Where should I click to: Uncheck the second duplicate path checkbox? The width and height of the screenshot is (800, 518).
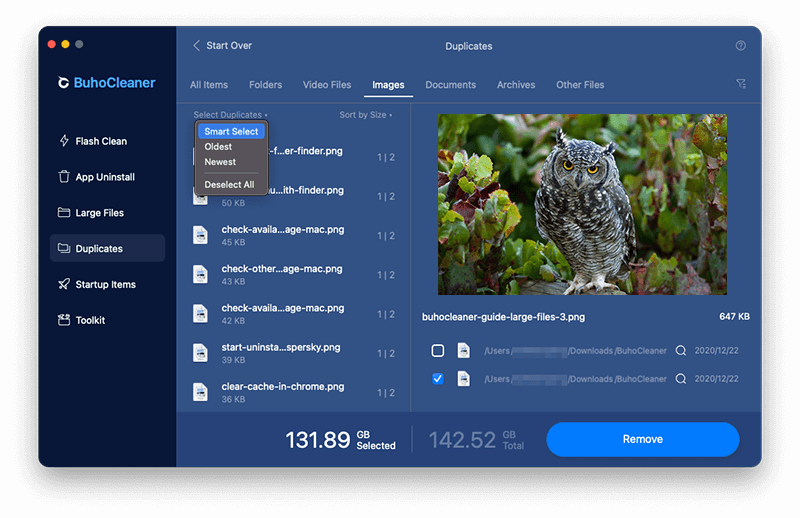(x=438, y=379)
